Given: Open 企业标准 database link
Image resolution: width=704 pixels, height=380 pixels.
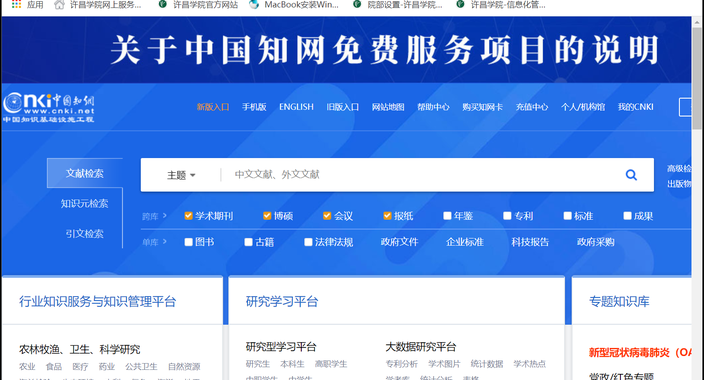Looking at the screenshot, I should click(x=465, y=242).
